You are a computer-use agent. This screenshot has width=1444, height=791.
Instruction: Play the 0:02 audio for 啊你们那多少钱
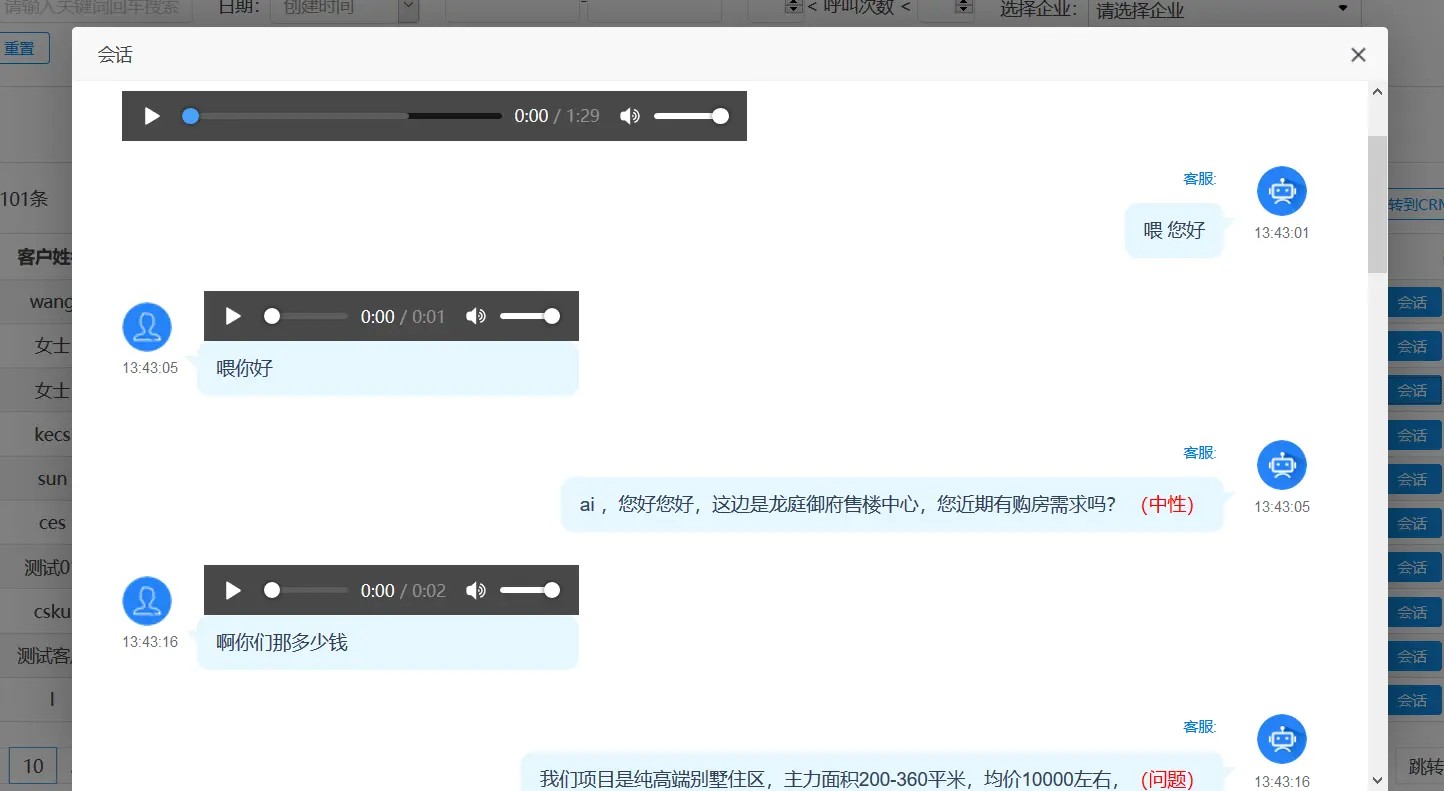pyautogui.click(x=233, y=590)
